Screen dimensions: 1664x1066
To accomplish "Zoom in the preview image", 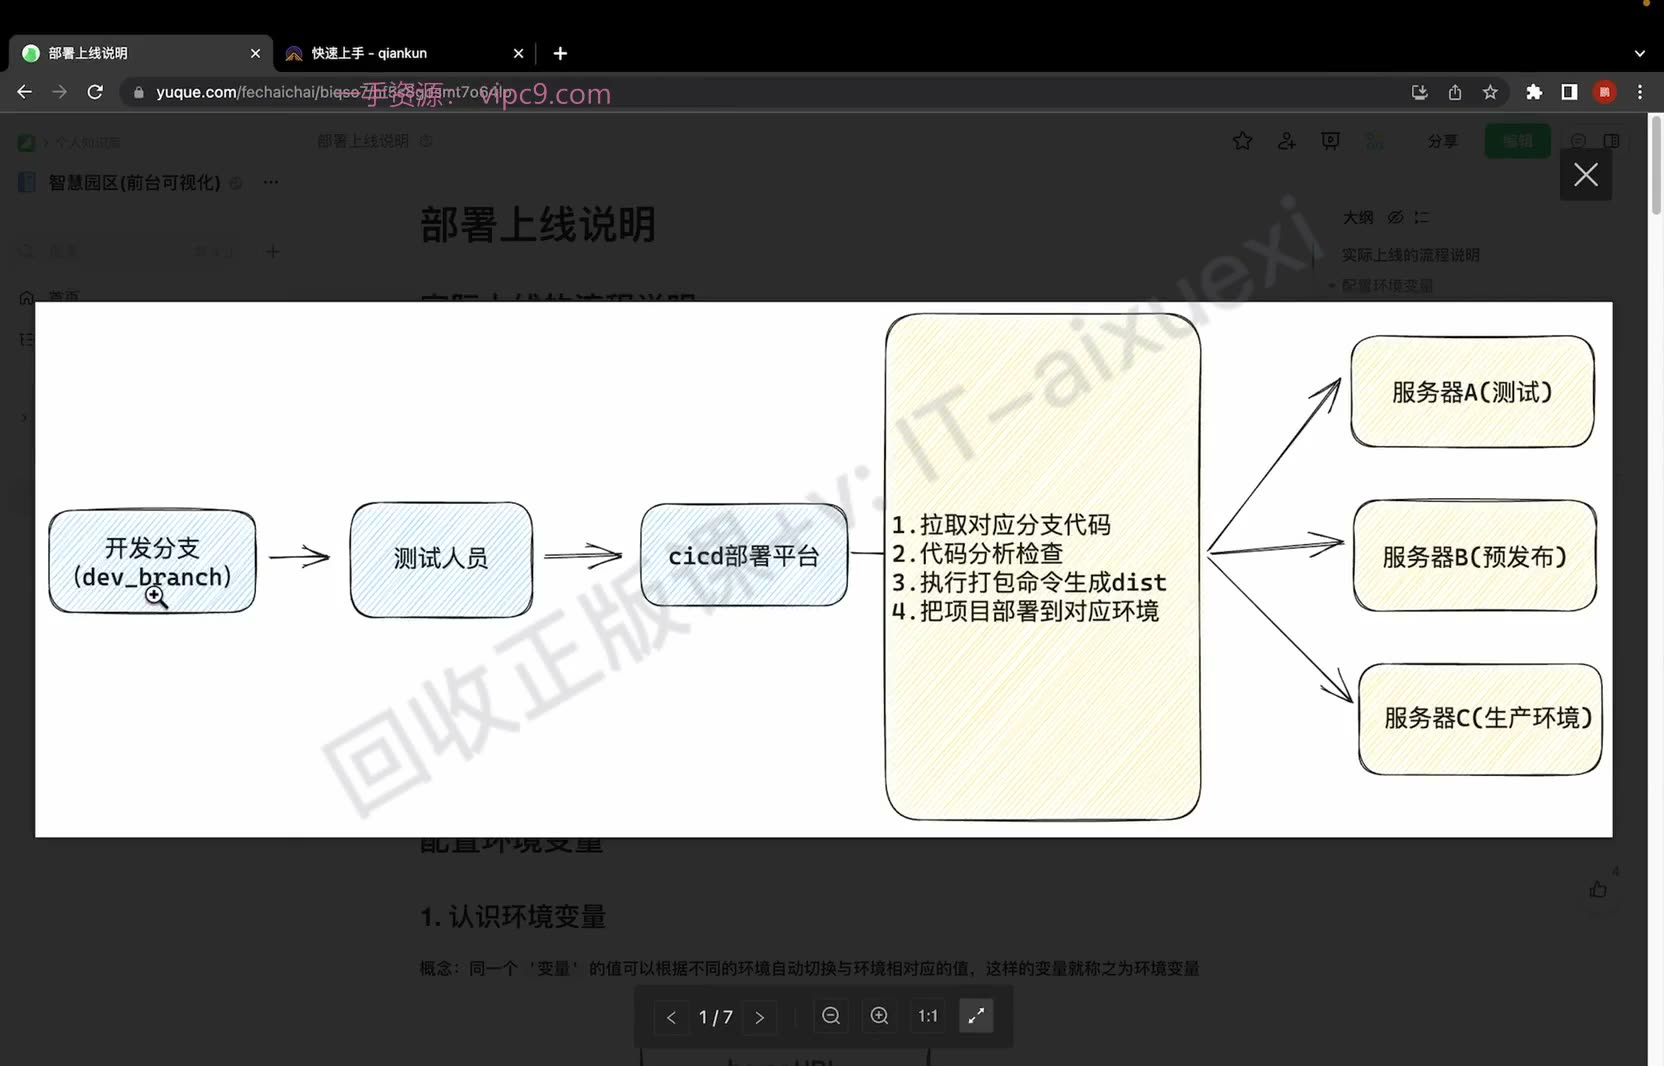I will pos(880,1016).
